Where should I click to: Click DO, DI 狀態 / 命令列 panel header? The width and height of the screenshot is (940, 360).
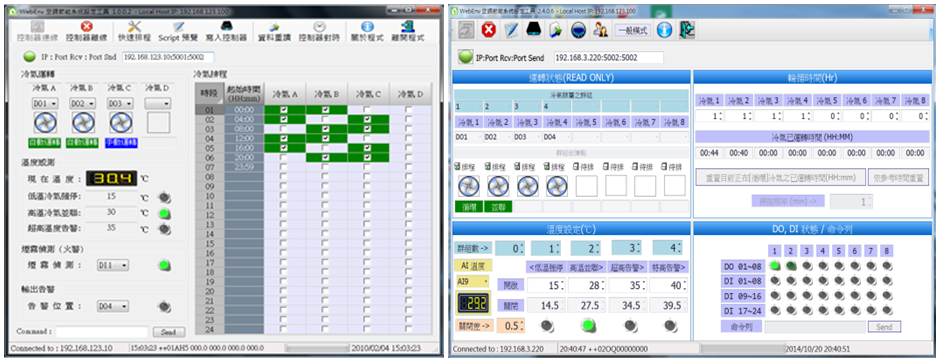[x=812, y=228]
